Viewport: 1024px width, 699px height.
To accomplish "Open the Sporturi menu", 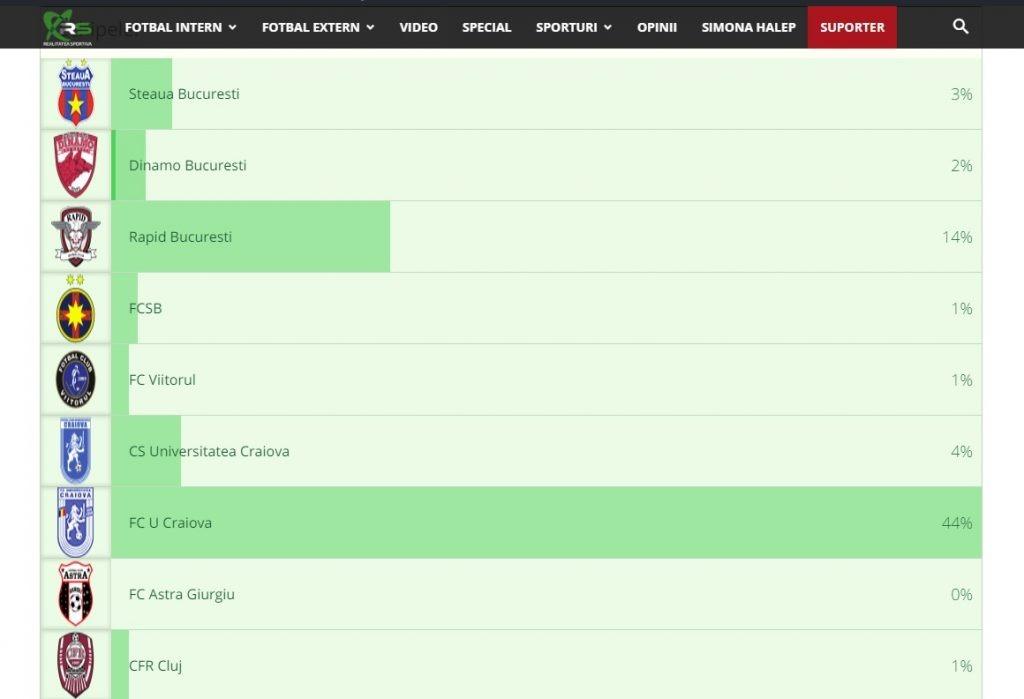I will 567,27.
